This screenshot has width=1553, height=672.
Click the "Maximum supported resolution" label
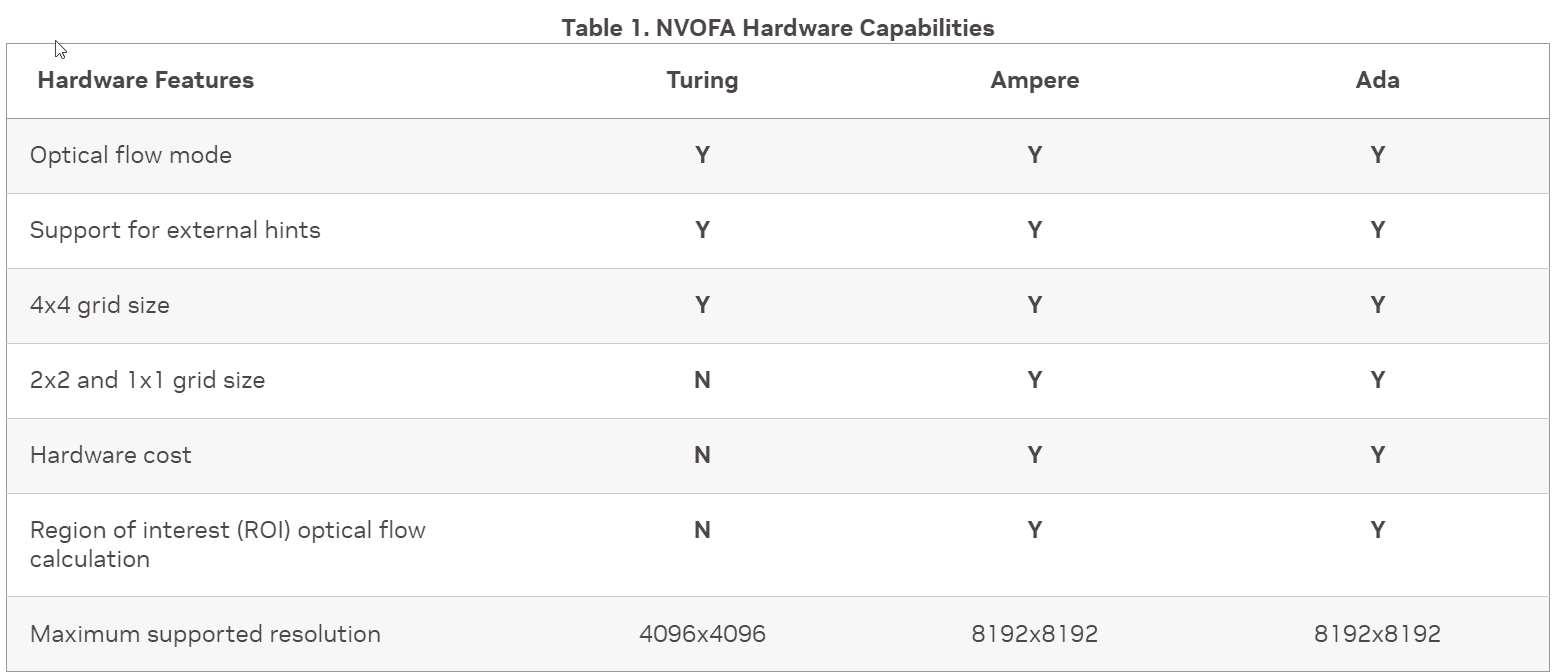point(205,634)
